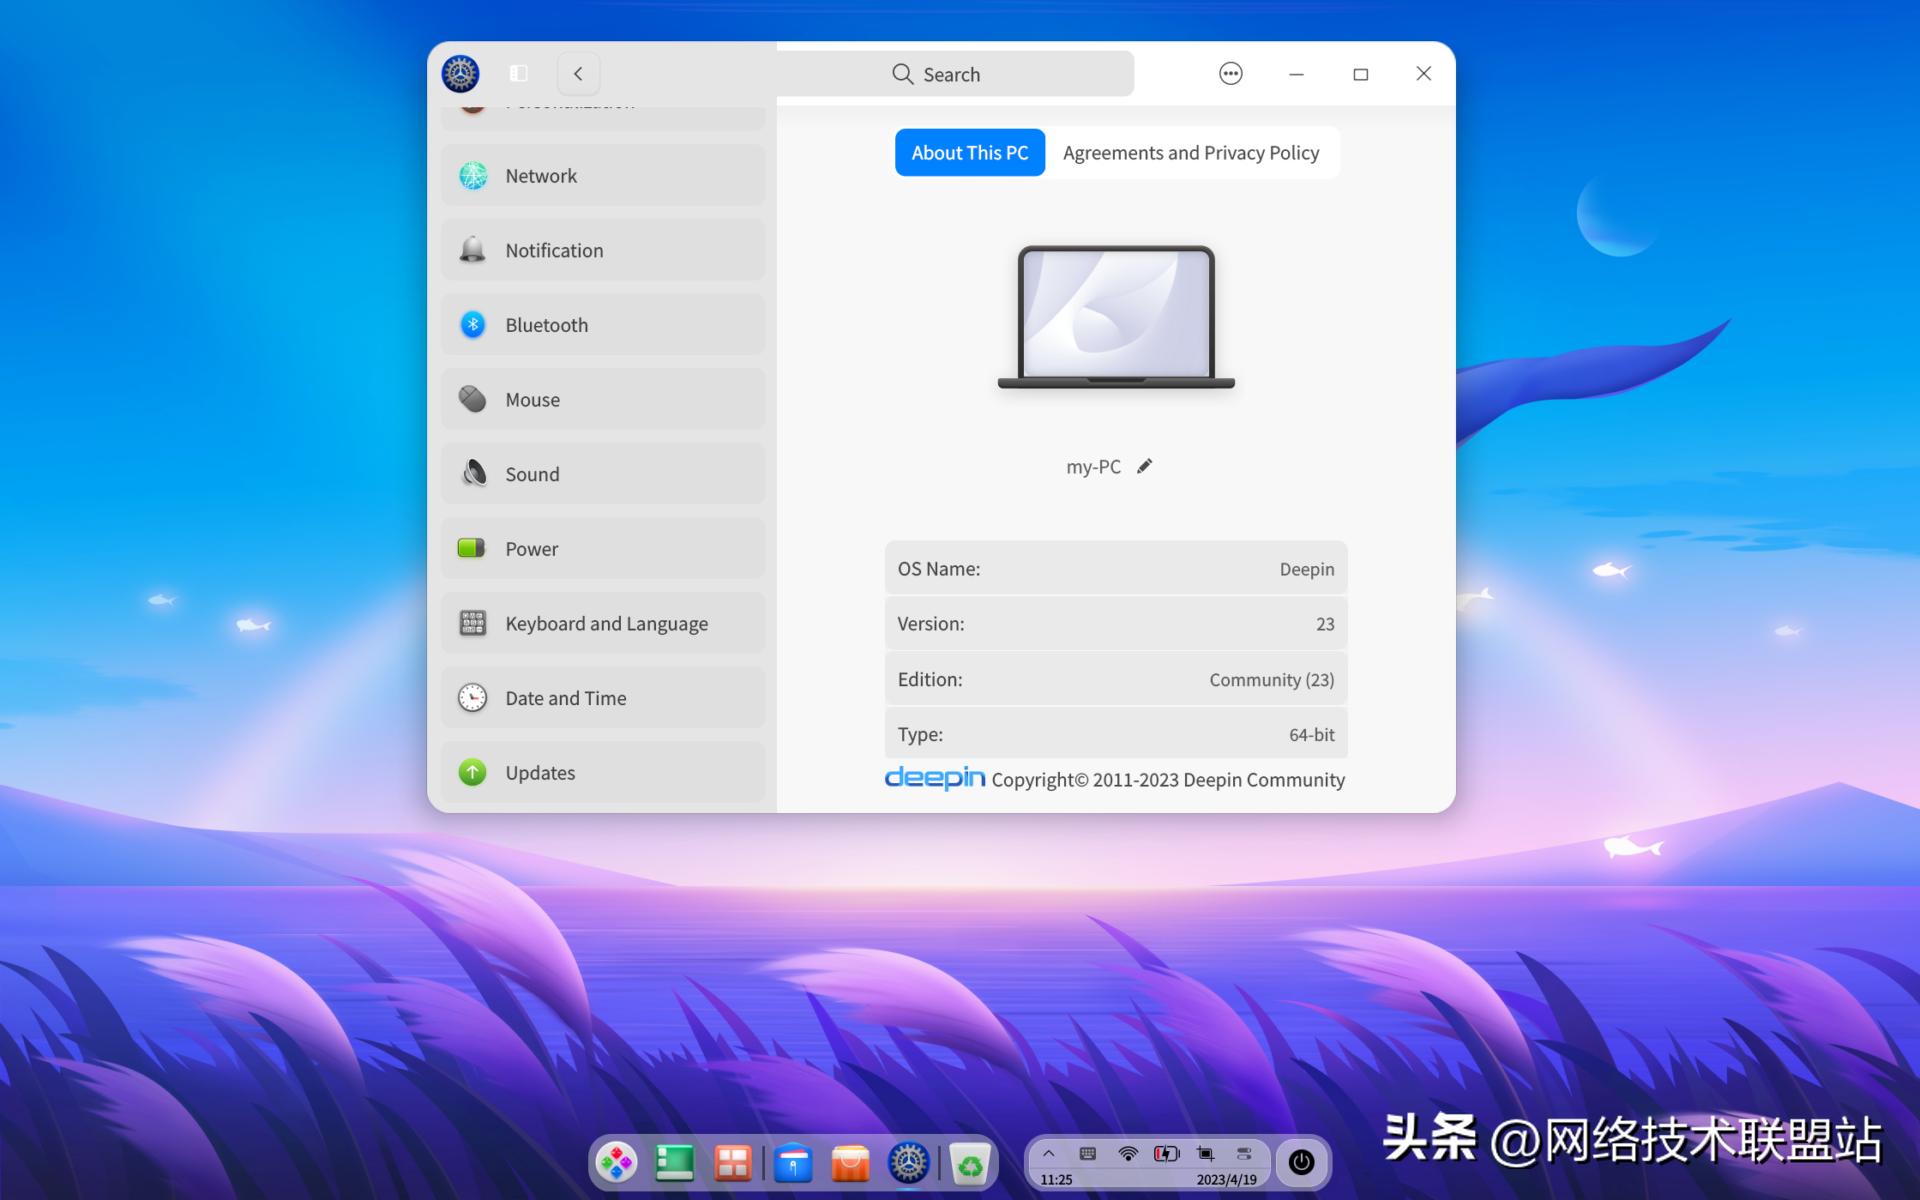Navigate back with the chevron button
Image resolution: width=1920 pixels, height=1200 pixels.
(578, 73)
